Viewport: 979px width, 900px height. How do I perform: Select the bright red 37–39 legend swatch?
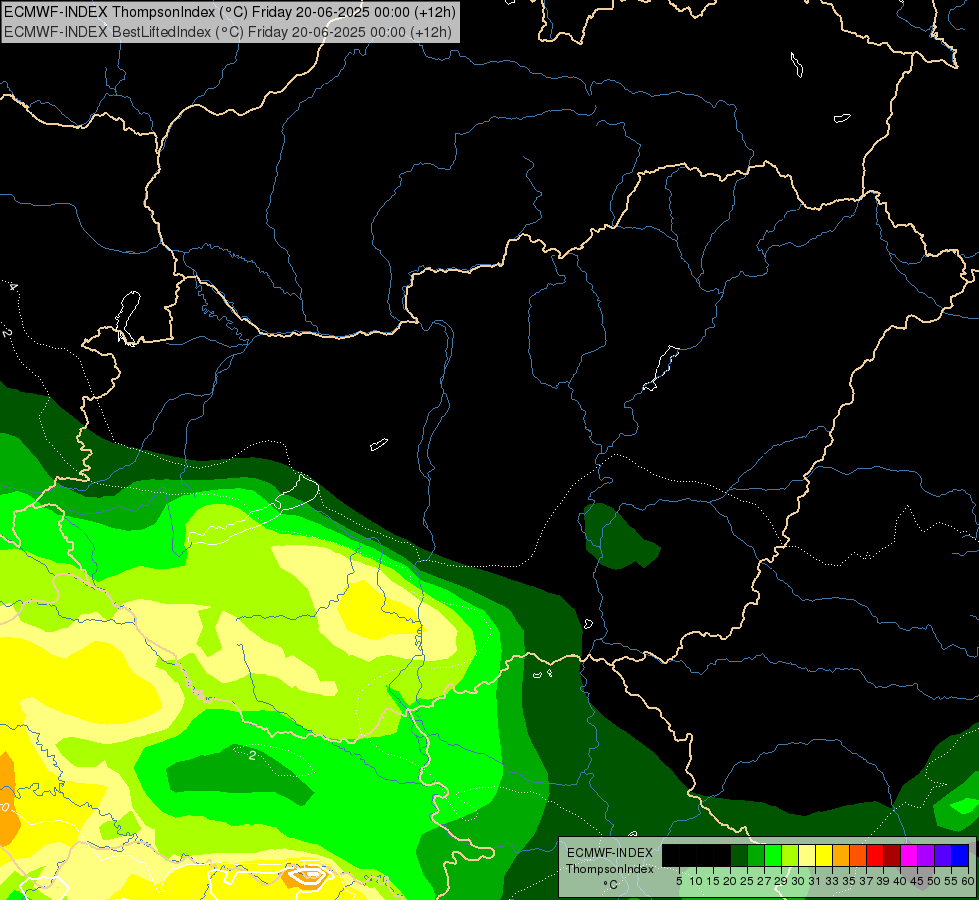click(875, 855)
